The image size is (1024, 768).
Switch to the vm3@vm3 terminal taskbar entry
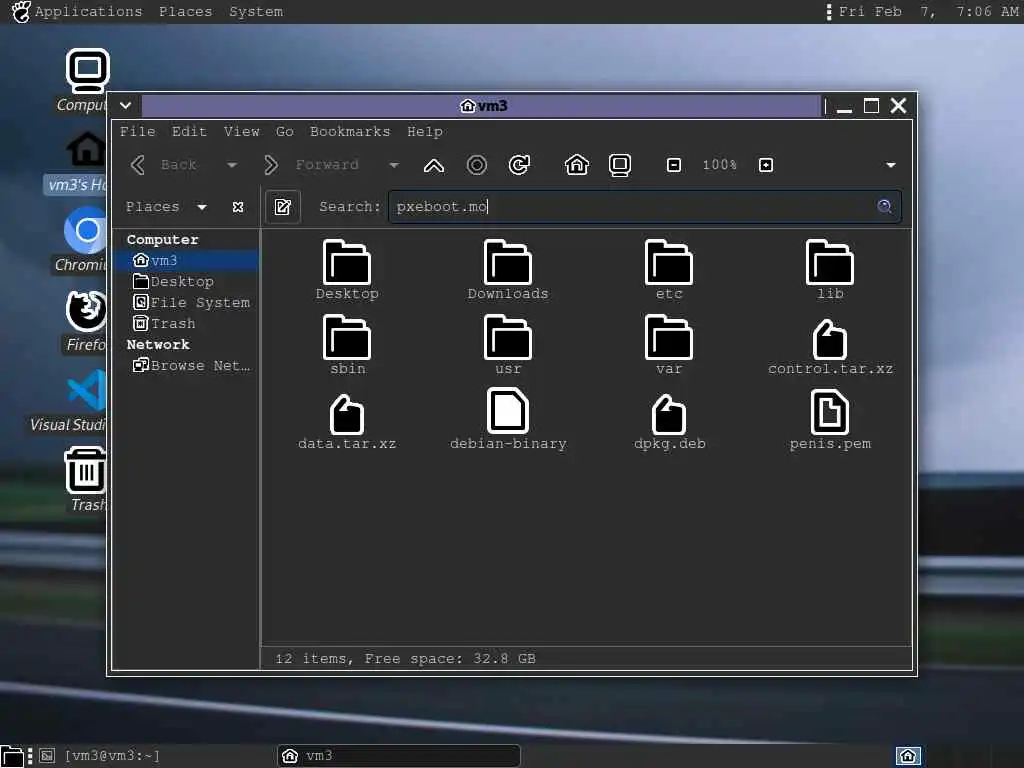pos(101,756)
